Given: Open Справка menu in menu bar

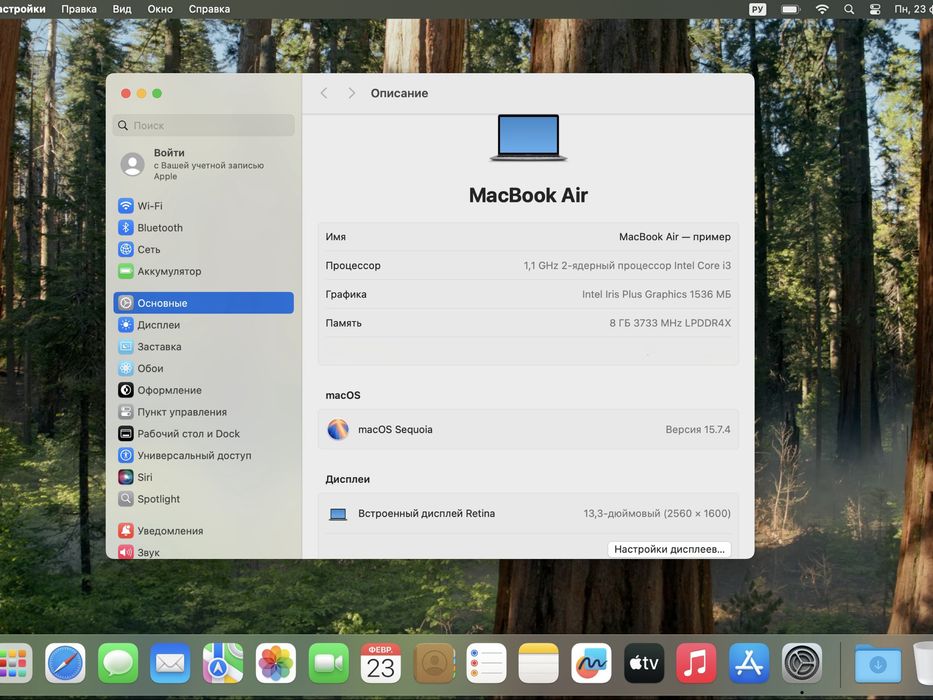Looking at the screenshot, I should (x=209, y=9).
